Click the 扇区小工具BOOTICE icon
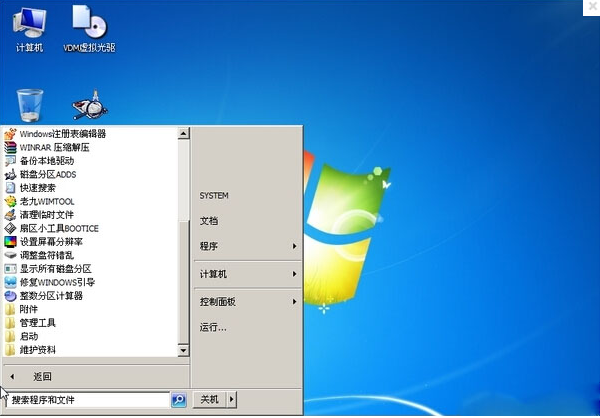600x418 pixels. [x=10, y=229]
